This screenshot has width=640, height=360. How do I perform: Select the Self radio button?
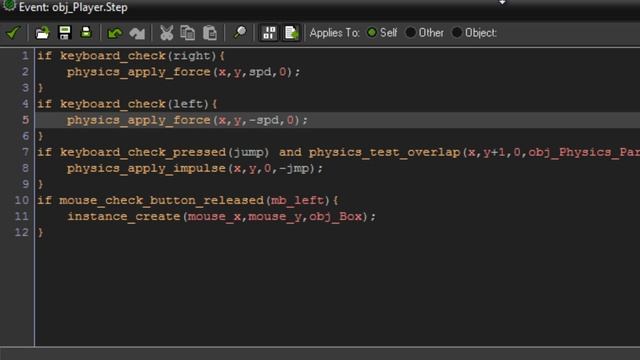[x=371, y=33]
